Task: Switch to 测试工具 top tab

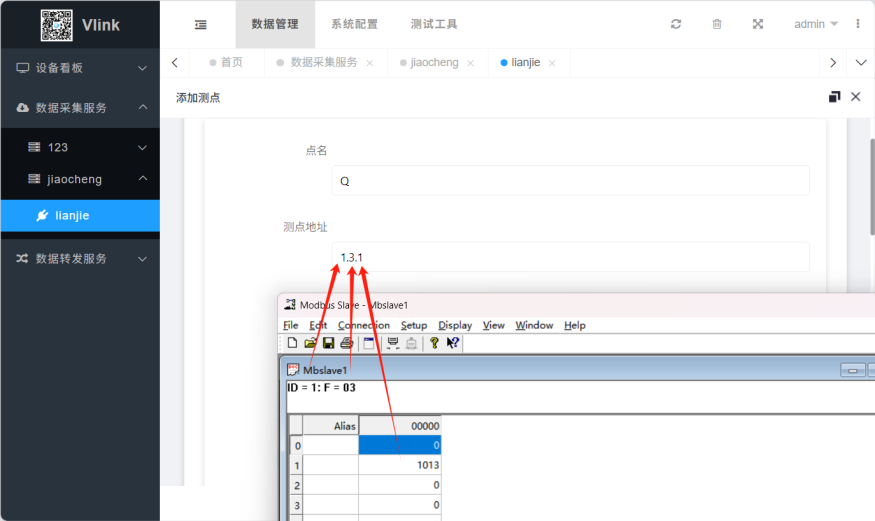Action: (x=434, y=24)
